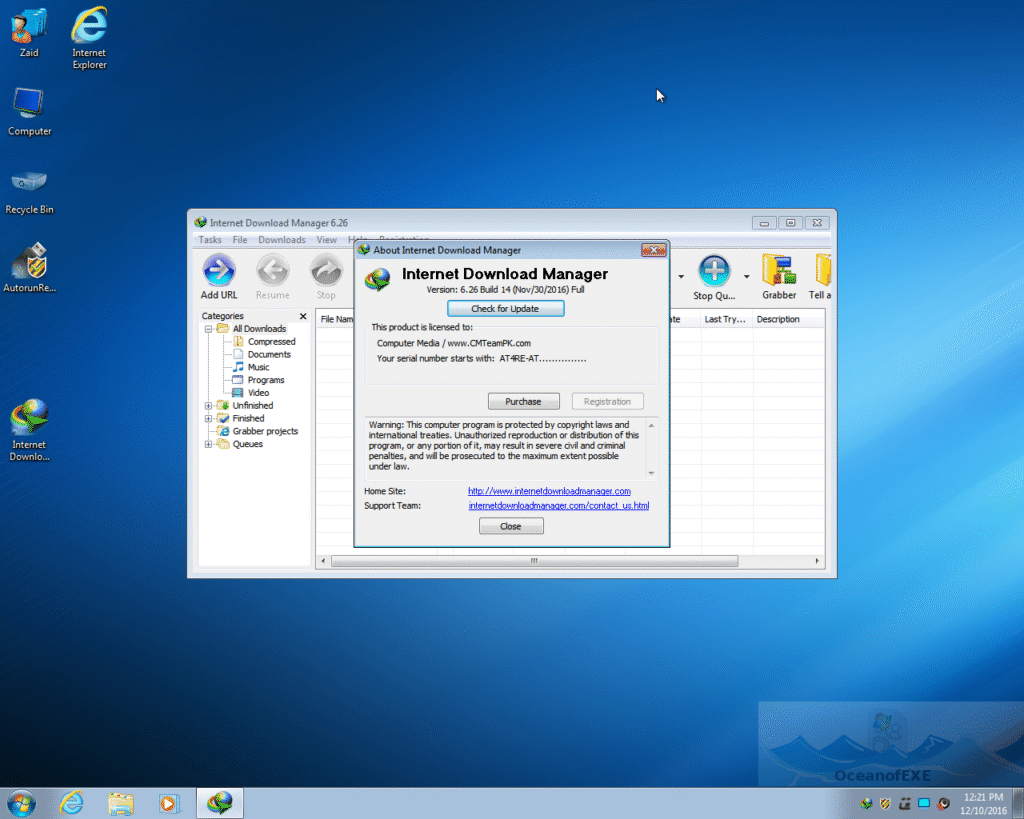This screenshot has width=1024, height=819.
Task: Click Internet Download Manager taskbar icon
Action: point(219,802)
